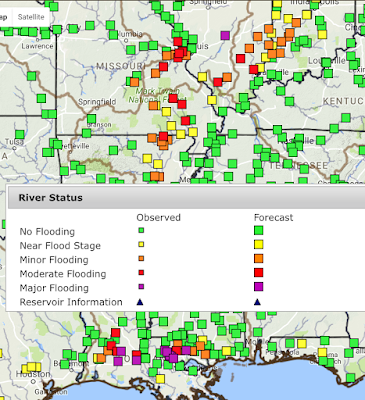Click the Forecast column heading

click(274, 218)
